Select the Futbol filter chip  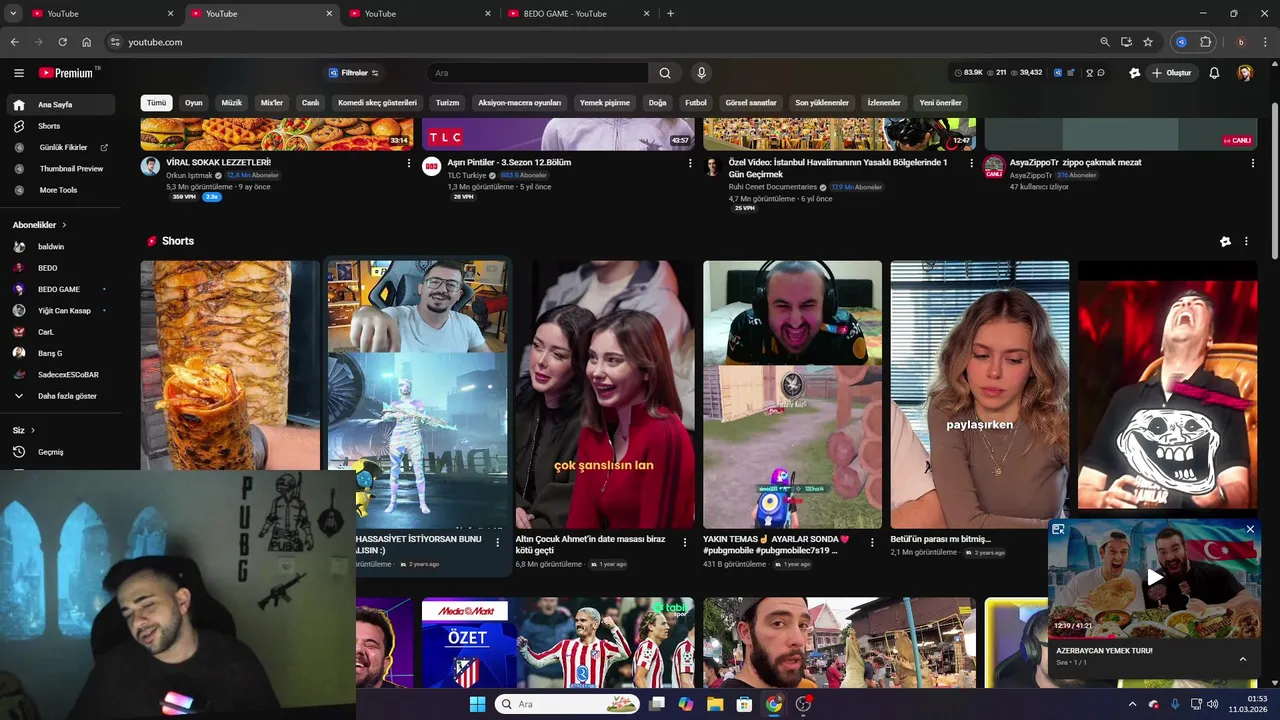point(696,103)
